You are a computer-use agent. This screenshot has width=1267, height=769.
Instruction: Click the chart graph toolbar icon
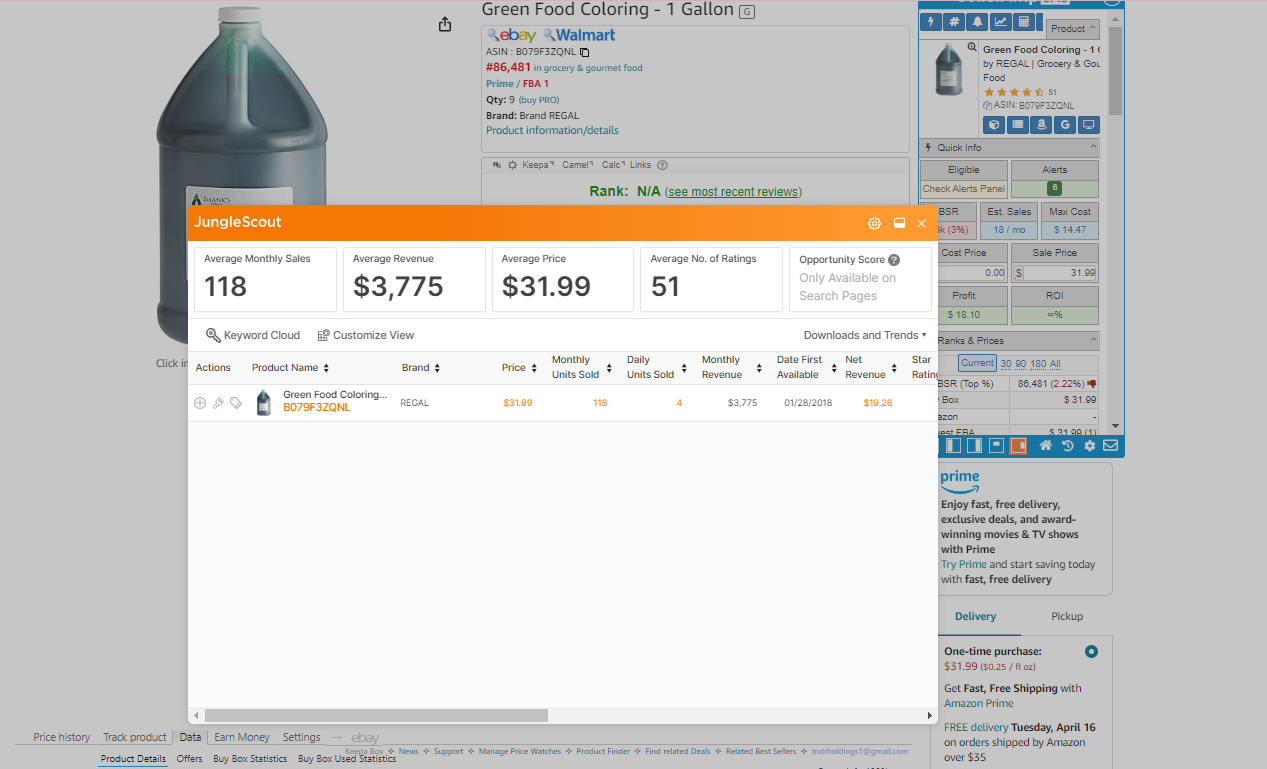coord(1000,23)
